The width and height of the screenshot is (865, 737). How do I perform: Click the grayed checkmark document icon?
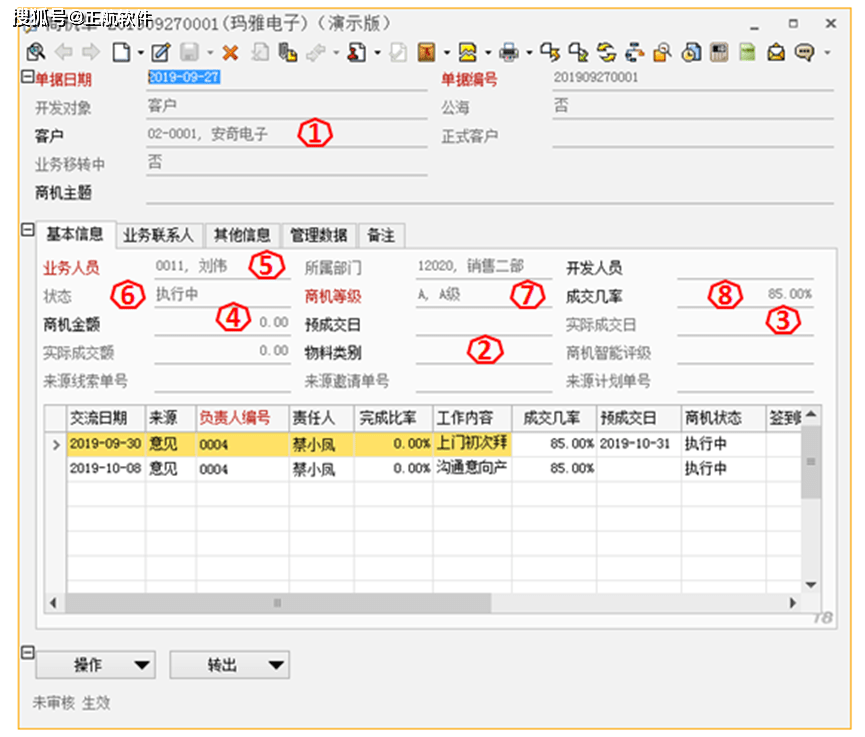click(x=398, y=52)
